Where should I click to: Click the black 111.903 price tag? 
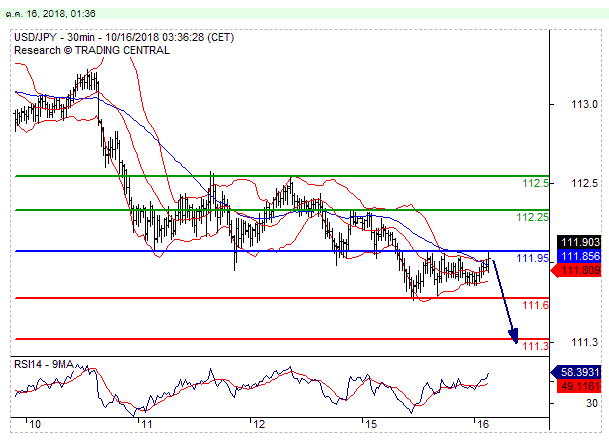coord(579,242)
